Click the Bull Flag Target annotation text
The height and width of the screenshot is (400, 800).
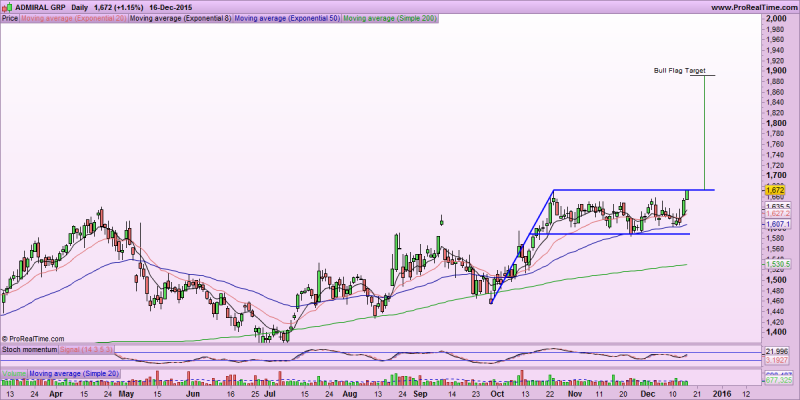click(x=679, y=71)
